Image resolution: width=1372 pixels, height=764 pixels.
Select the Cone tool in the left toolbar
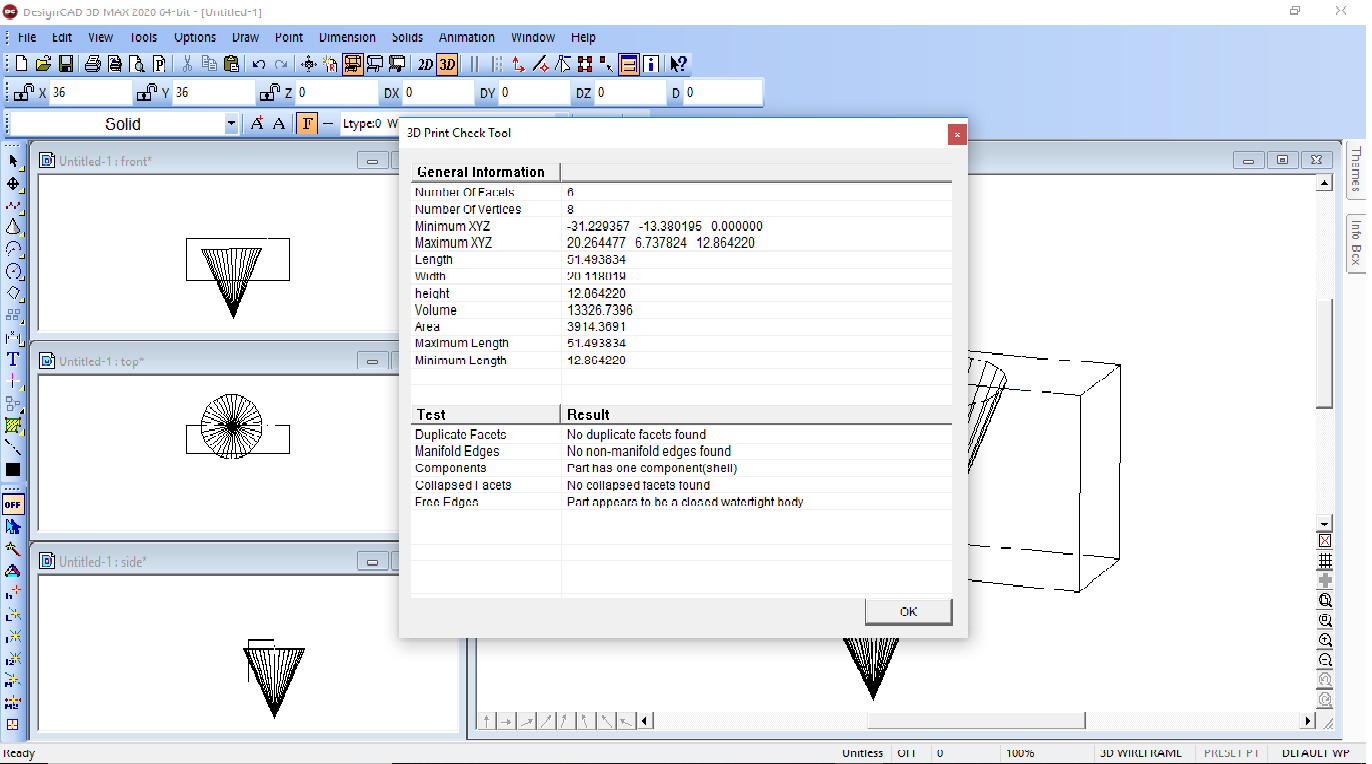click(x=12, y=226)
